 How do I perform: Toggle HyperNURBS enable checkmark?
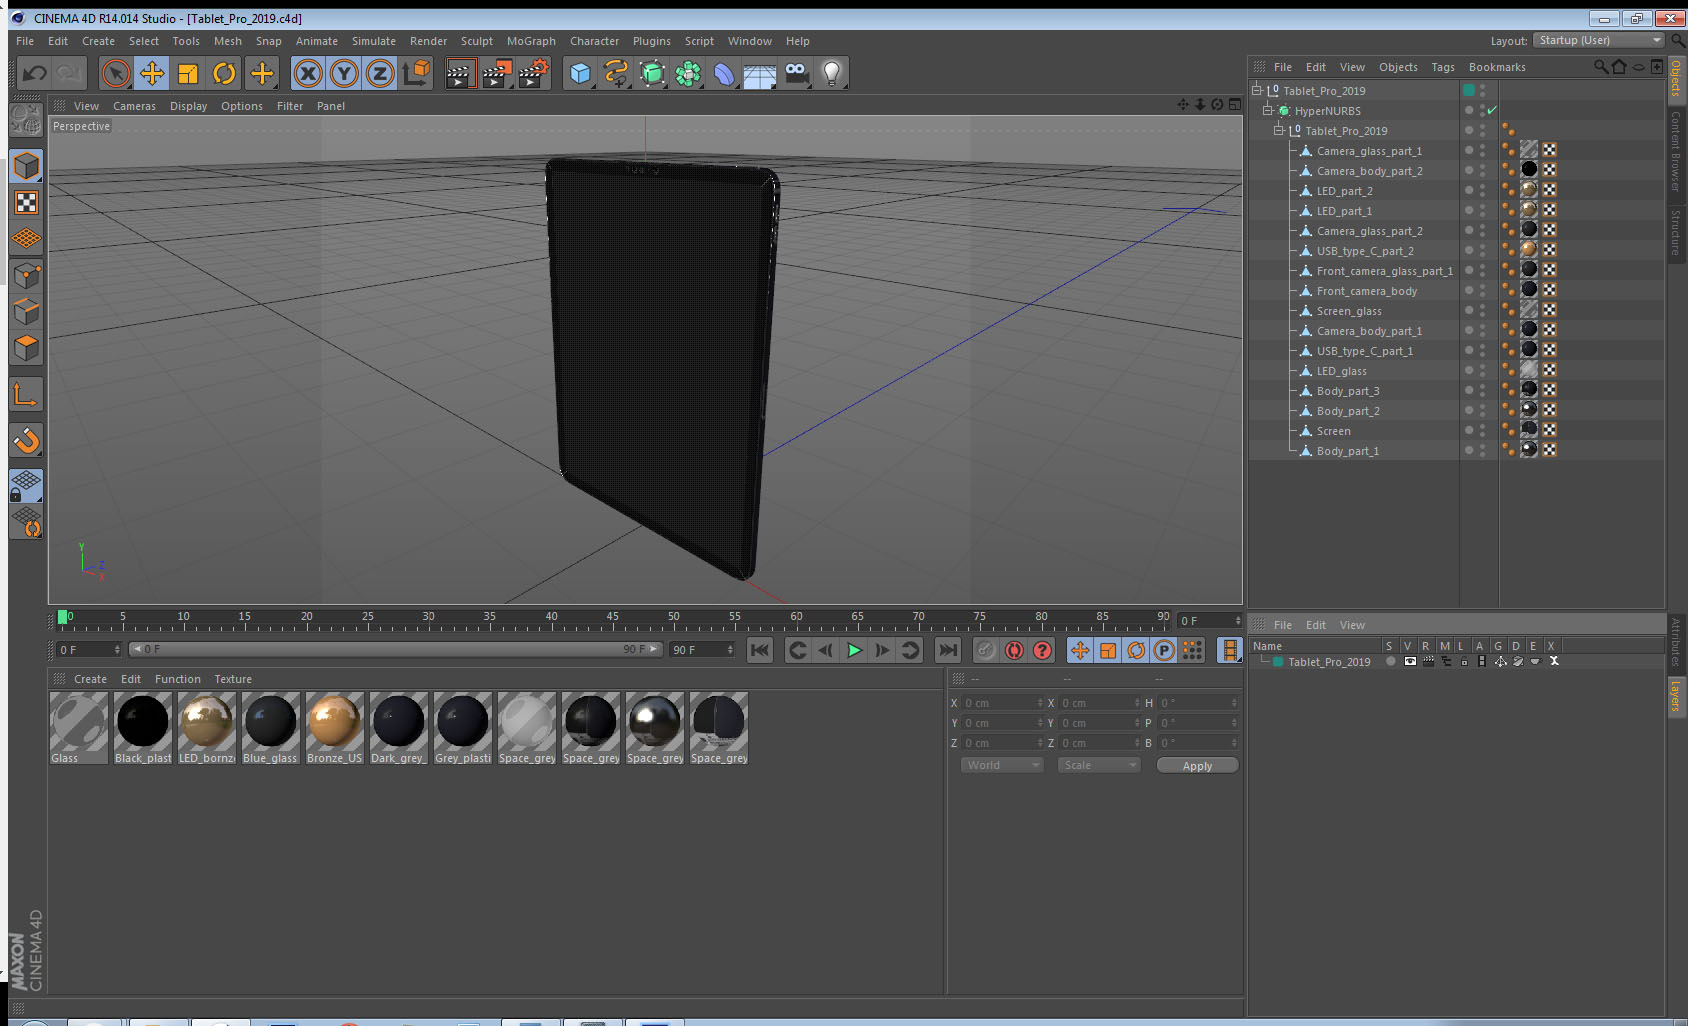pyautogui.click(x=1492, y=110)
